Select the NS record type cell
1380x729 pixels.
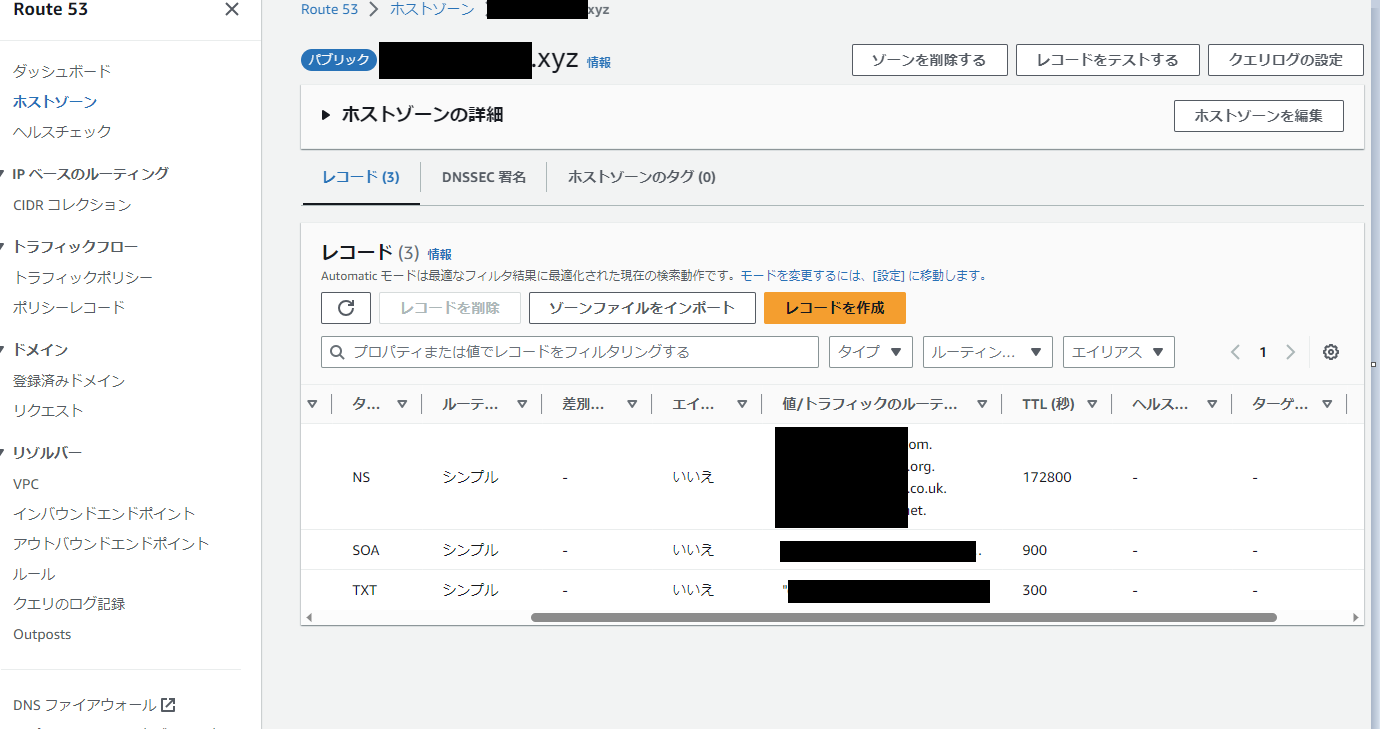pos(361,477)
